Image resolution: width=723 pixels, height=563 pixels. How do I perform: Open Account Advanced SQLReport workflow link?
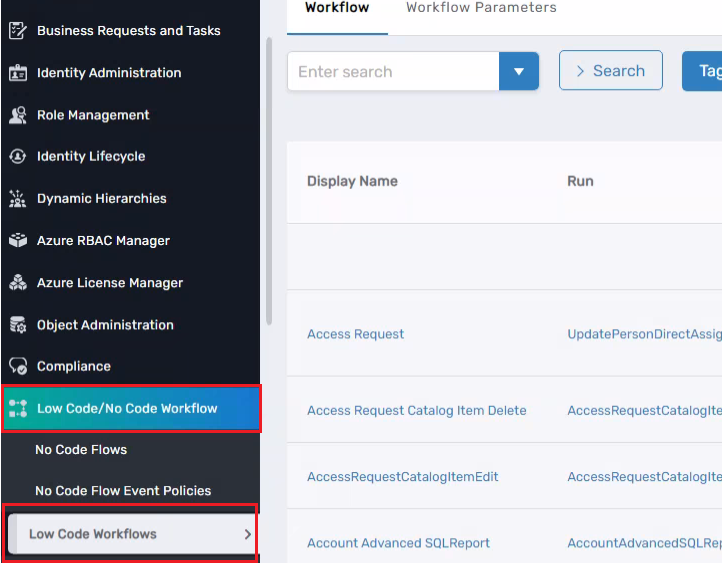click(398, 543)
